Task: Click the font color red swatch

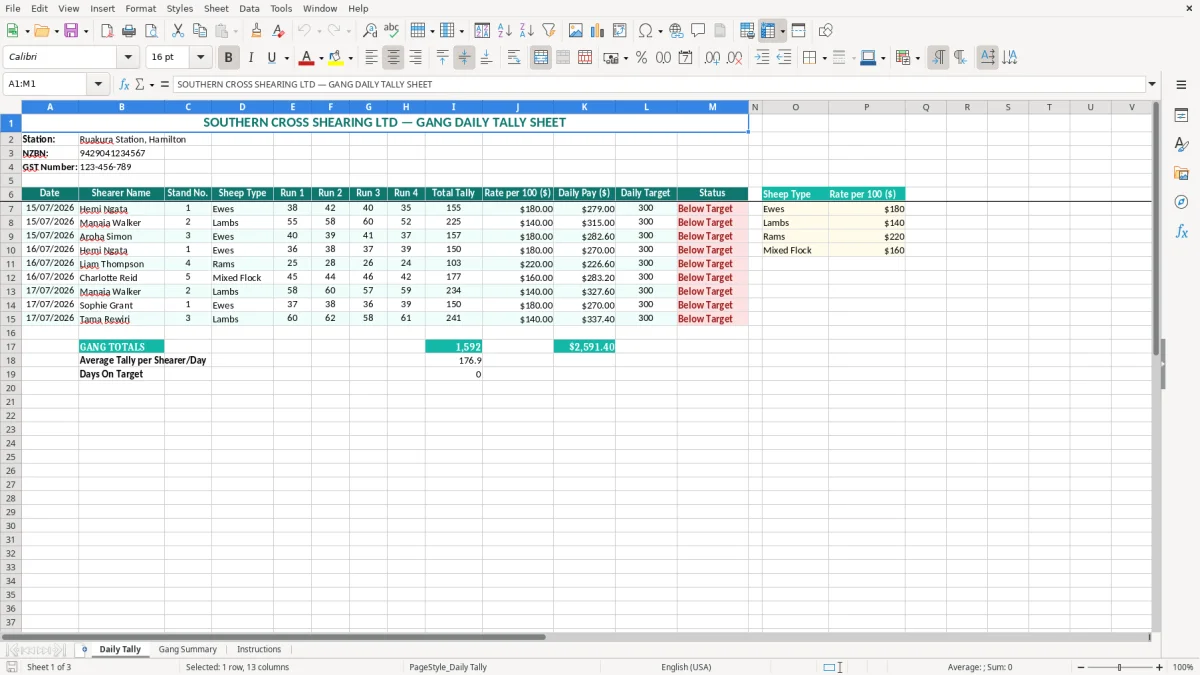Action: click(307, 58)
